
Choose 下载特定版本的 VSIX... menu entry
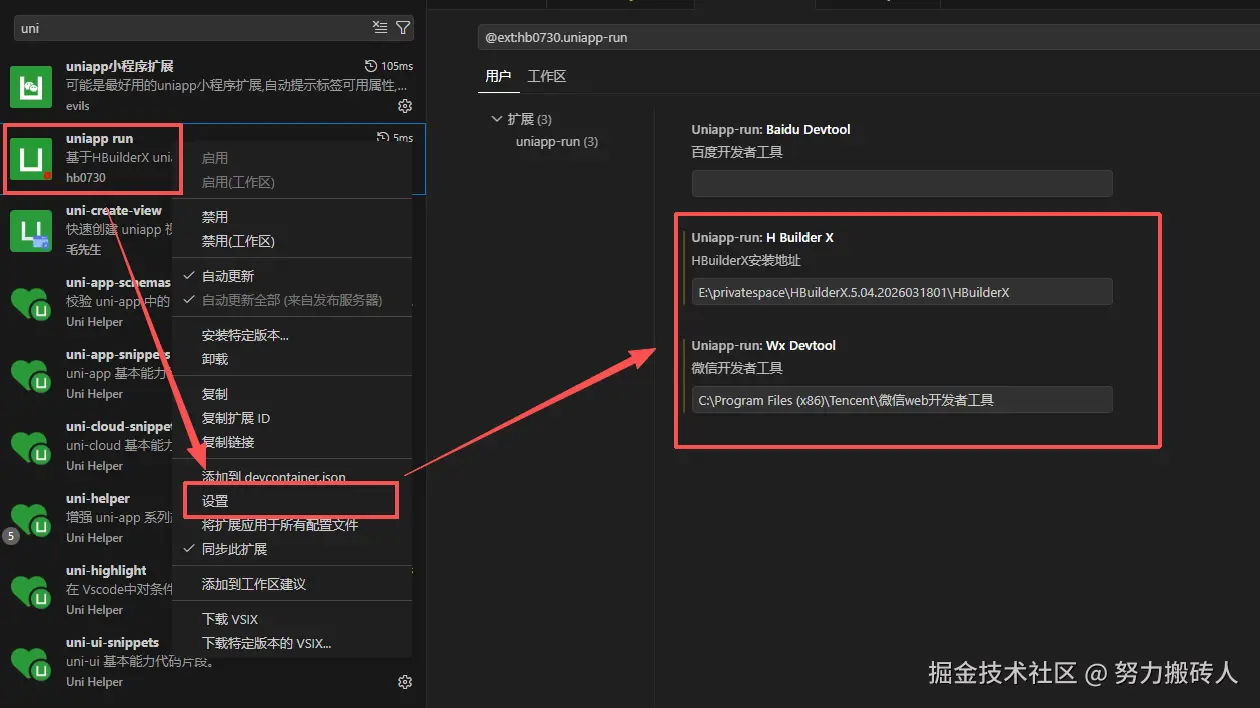pyautogui.click(x=292, y=643)
